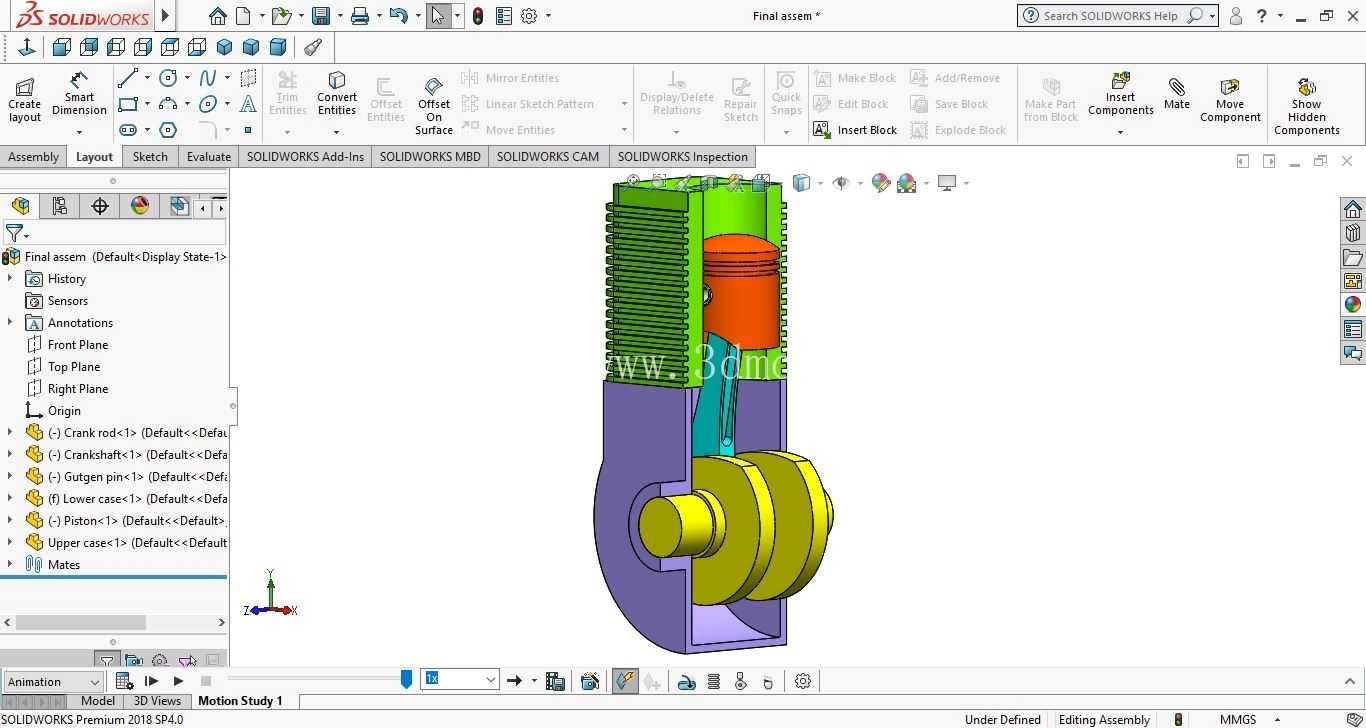Image resolution: width=1366 pixels, height=728 pixels.
Task: Select the Ellipse sketch tool
Action: click(x=208, y=104)
